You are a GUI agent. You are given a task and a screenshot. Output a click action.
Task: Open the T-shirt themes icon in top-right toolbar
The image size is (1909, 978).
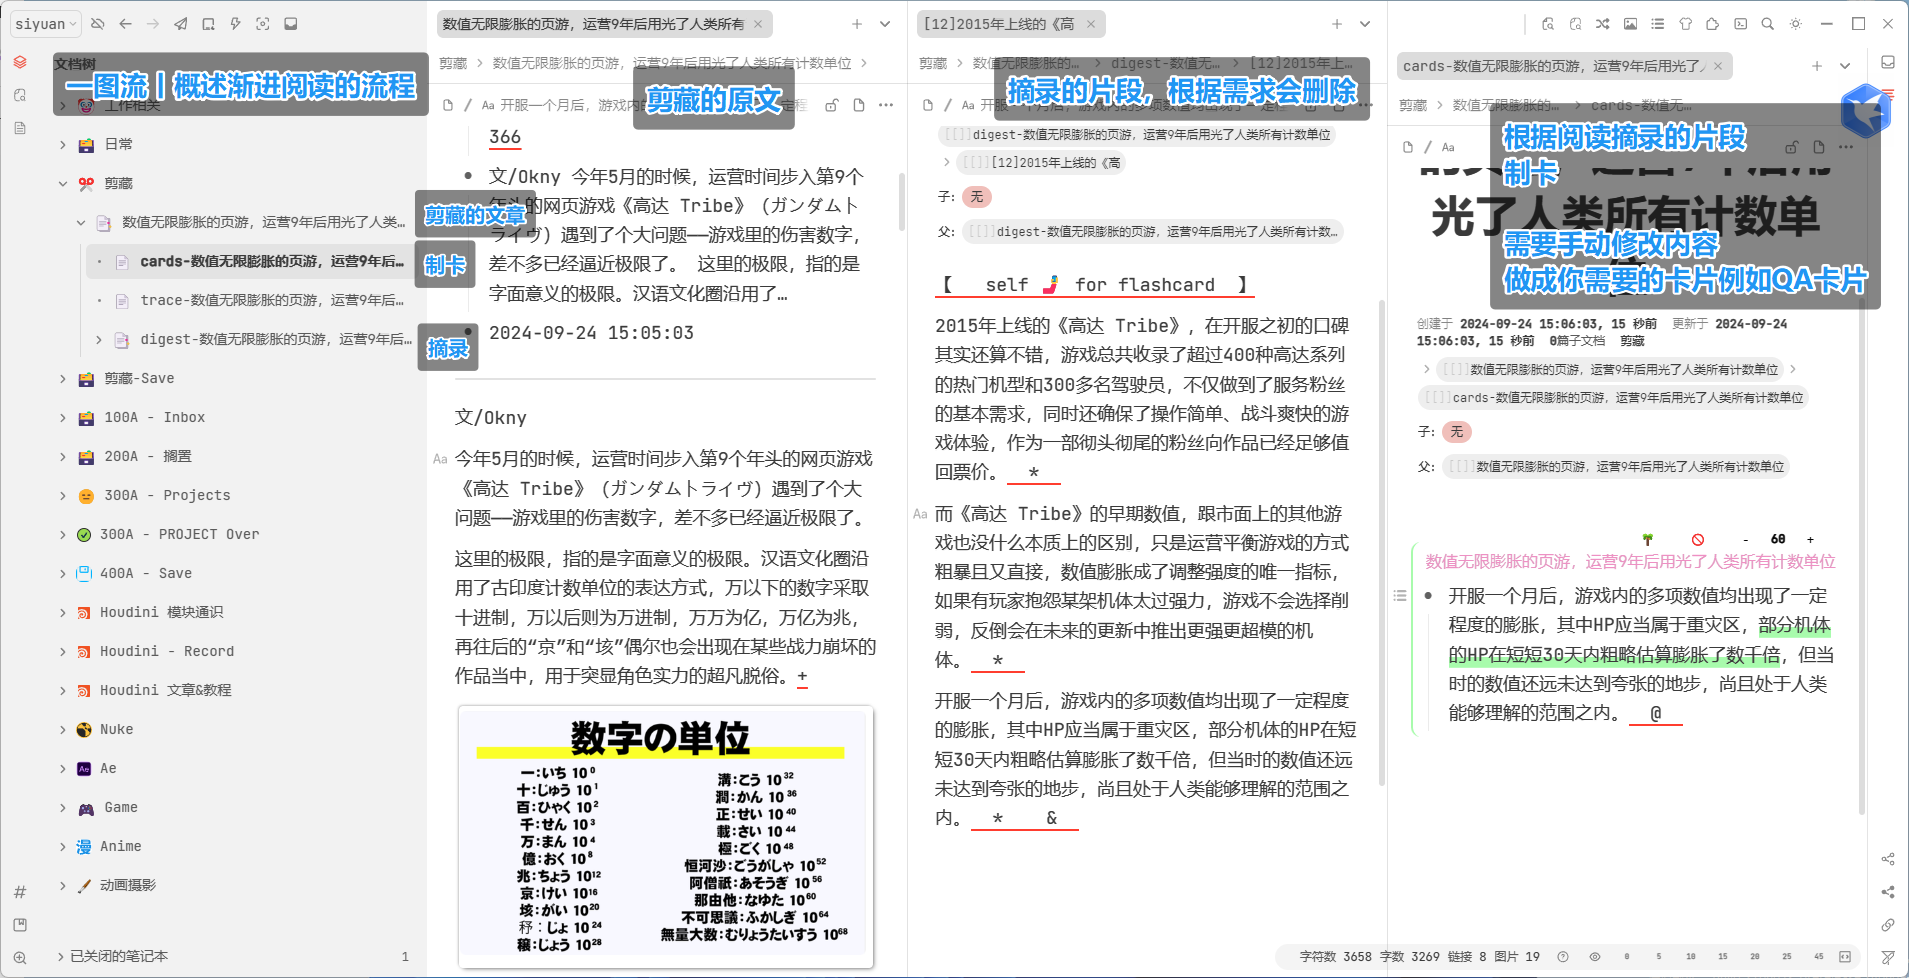1685,24
